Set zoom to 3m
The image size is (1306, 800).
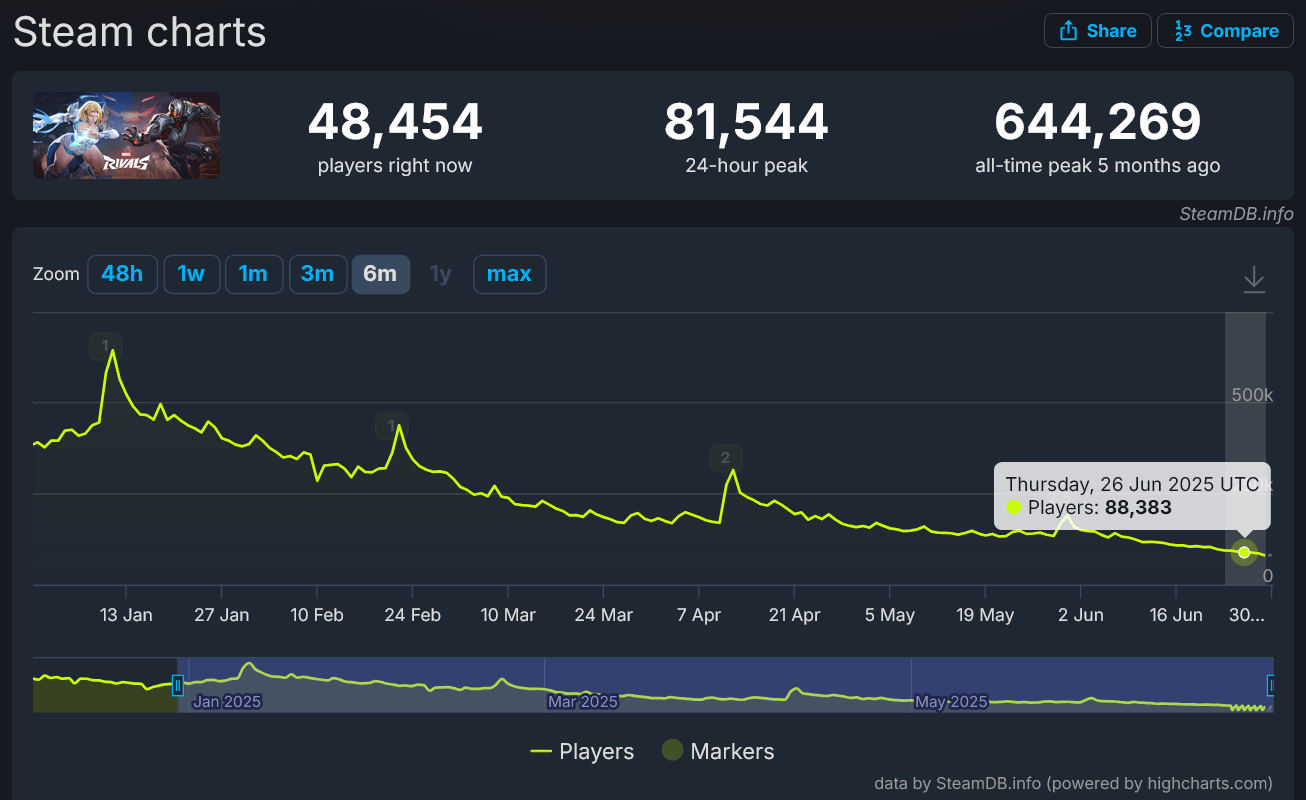(318, 274)
